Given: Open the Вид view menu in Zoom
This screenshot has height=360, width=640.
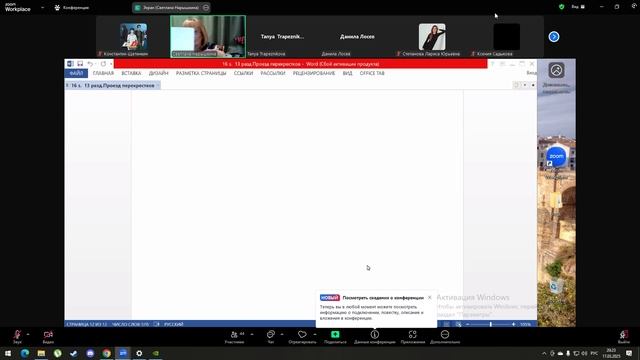Looking at the screenshot, I should point(578,7).
